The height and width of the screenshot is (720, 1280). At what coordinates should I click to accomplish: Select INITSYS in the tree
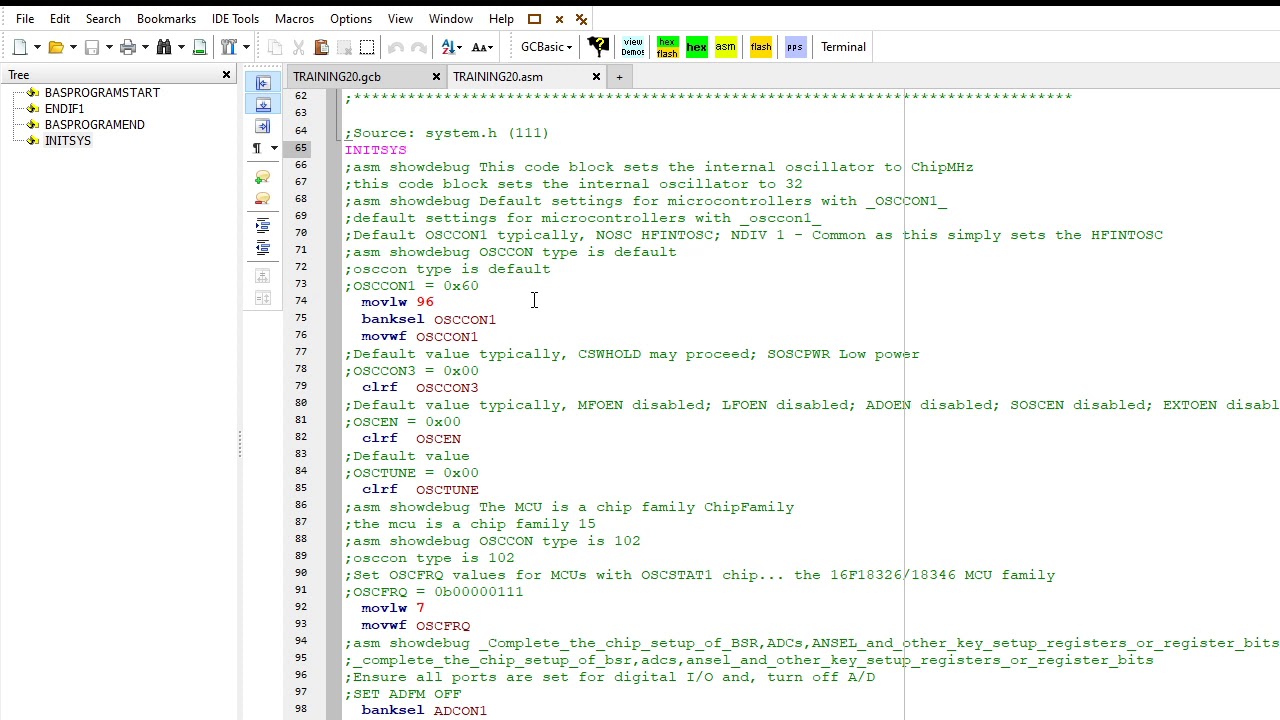(x=67, y=141)
